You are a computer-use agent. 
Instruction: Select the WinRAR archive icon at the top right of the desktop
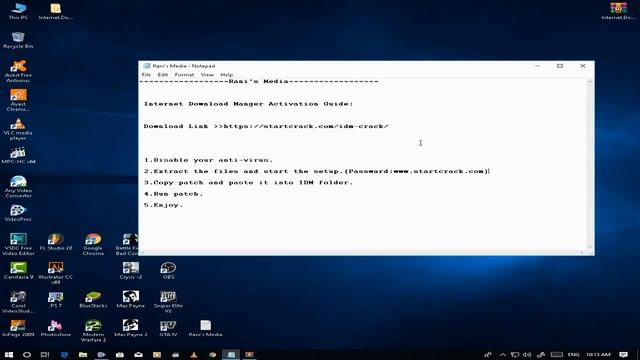(618, 11)
